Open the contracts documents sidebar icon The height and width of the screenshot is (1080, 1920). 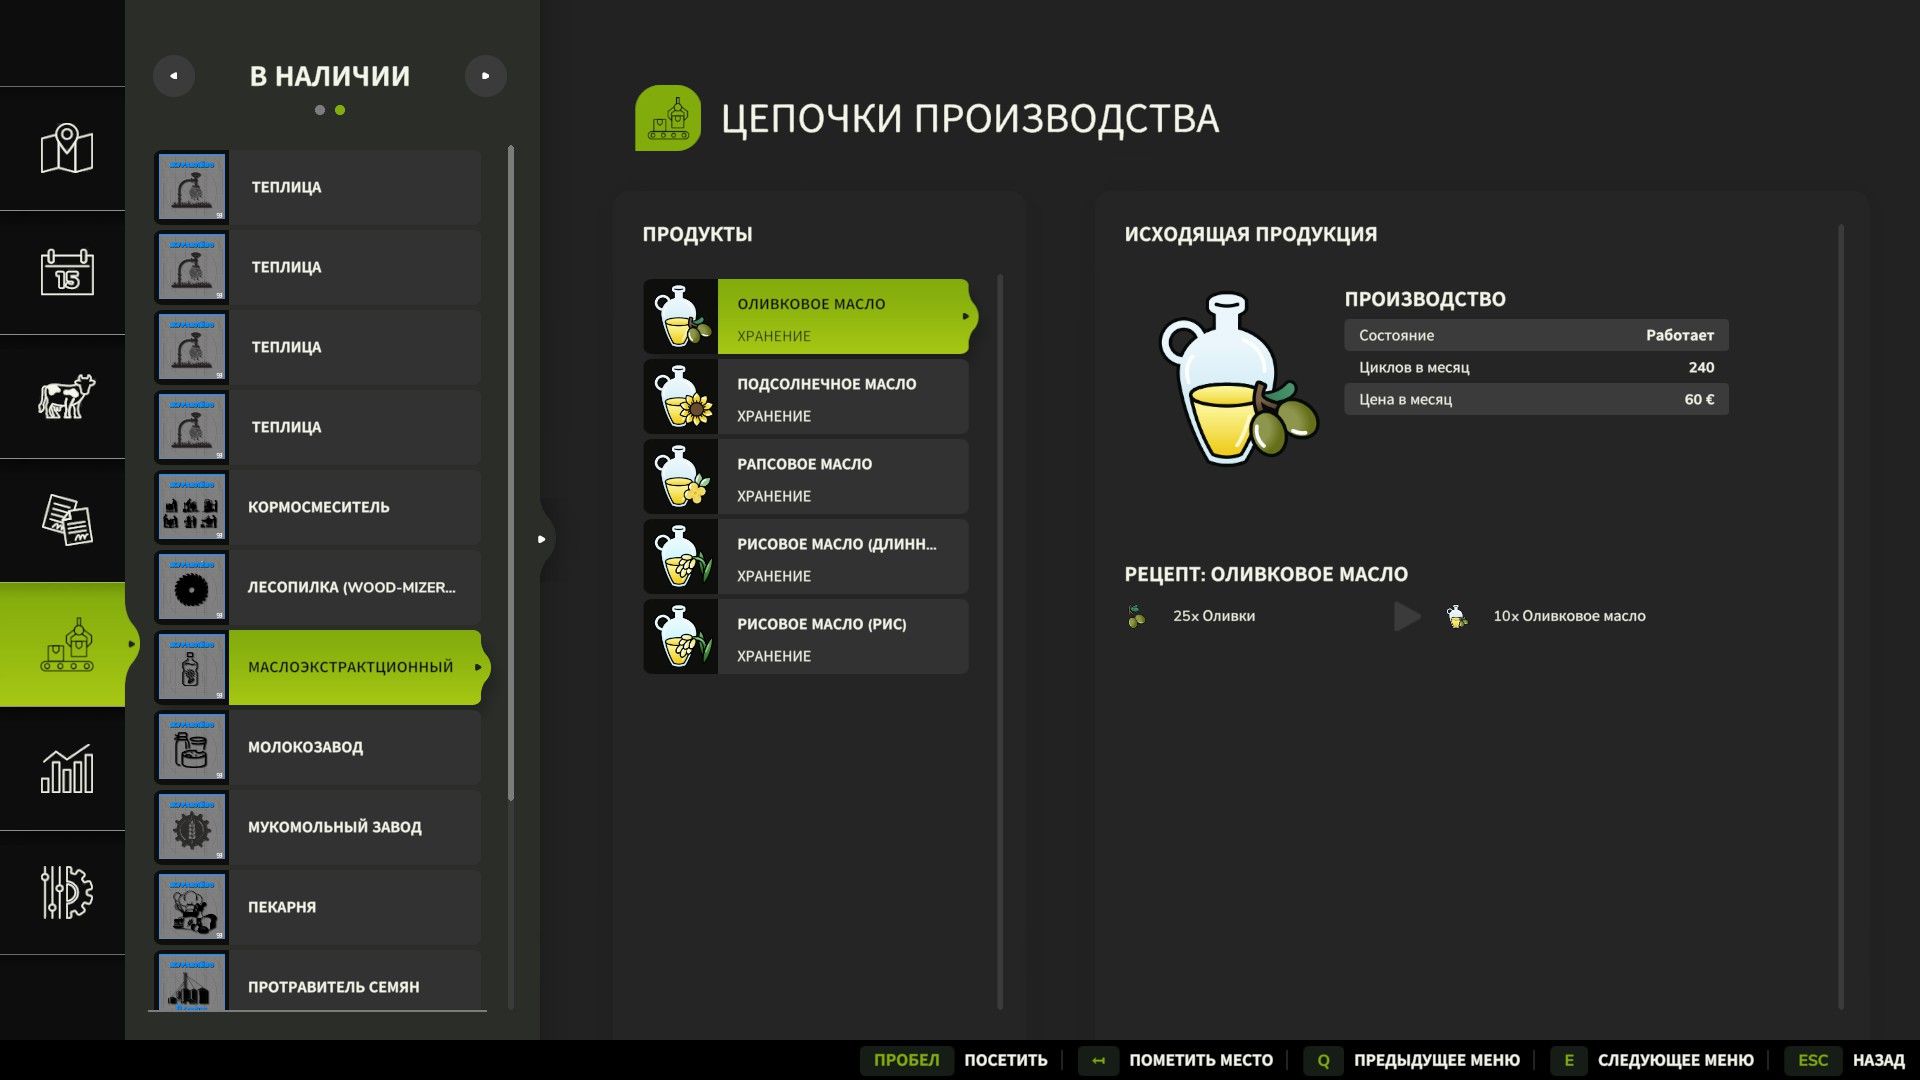pos(67,520)
